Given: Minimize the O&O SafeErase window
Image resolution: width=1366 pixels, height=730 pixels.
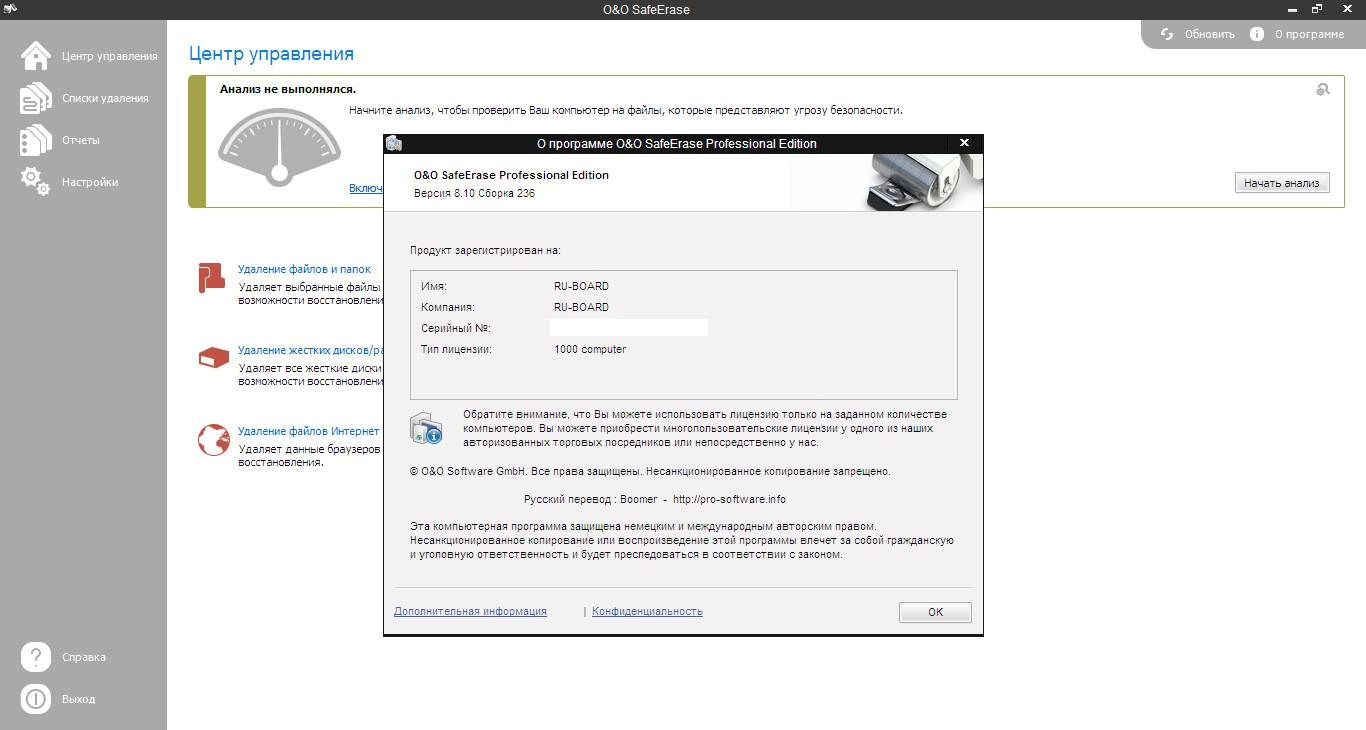Looking at the screenshot, I should pos(1292,9).
